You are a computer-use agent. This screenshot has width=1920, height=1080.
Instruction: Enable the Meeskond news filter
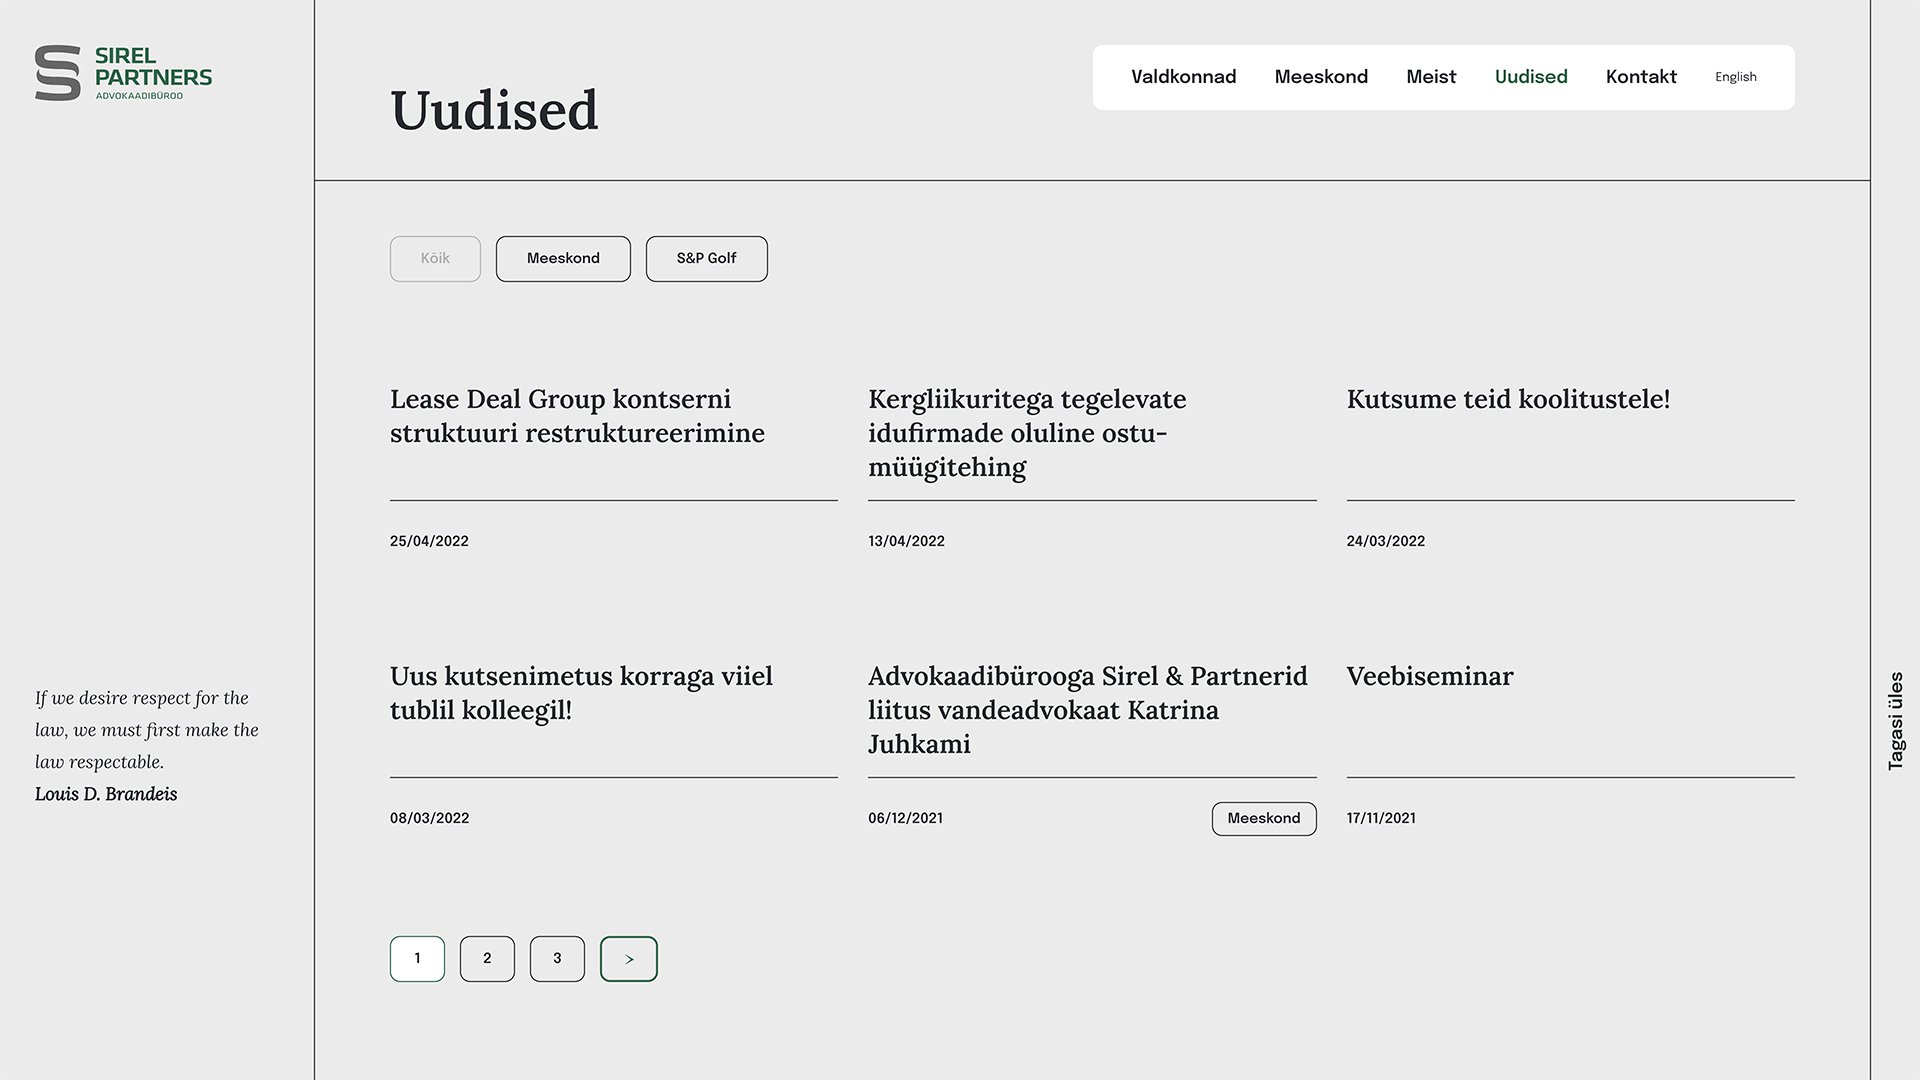point(563,258)
